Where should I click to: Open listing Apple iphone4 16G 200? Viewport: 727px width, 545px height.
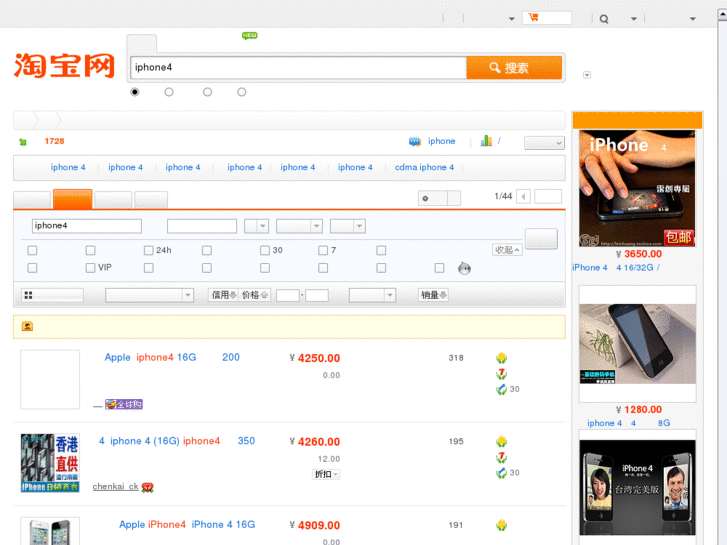pos(172,358)
